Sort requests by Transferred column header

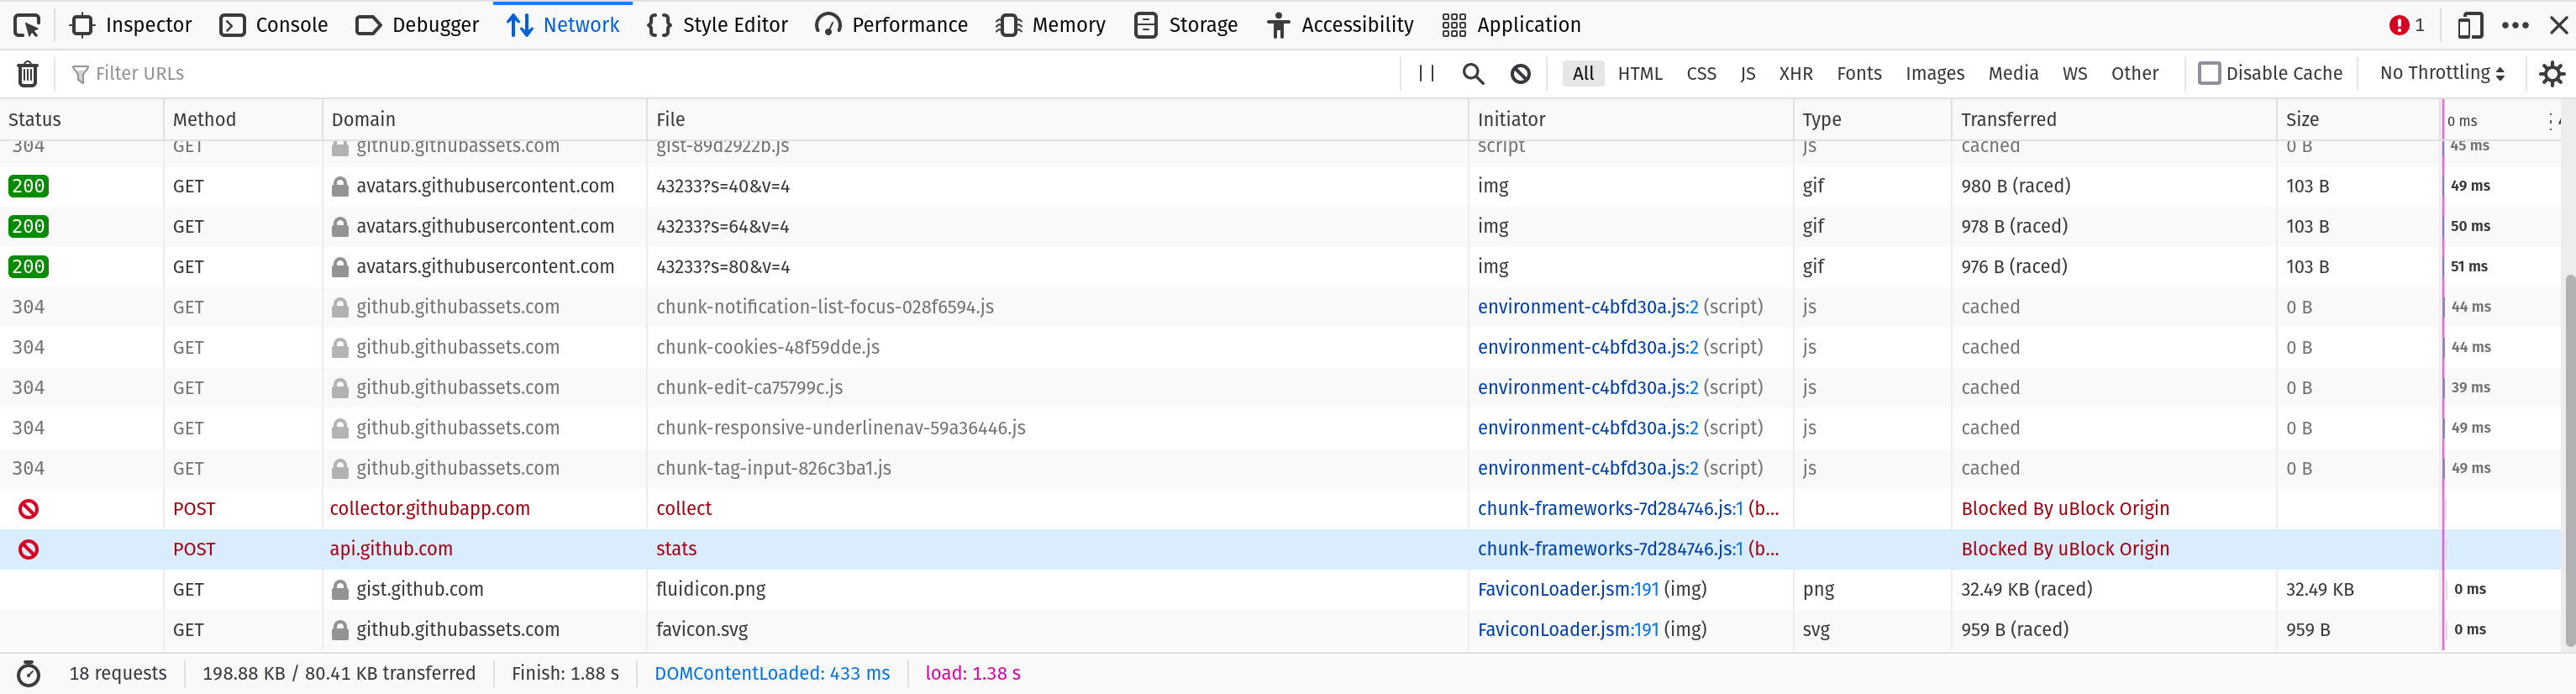2008,119
